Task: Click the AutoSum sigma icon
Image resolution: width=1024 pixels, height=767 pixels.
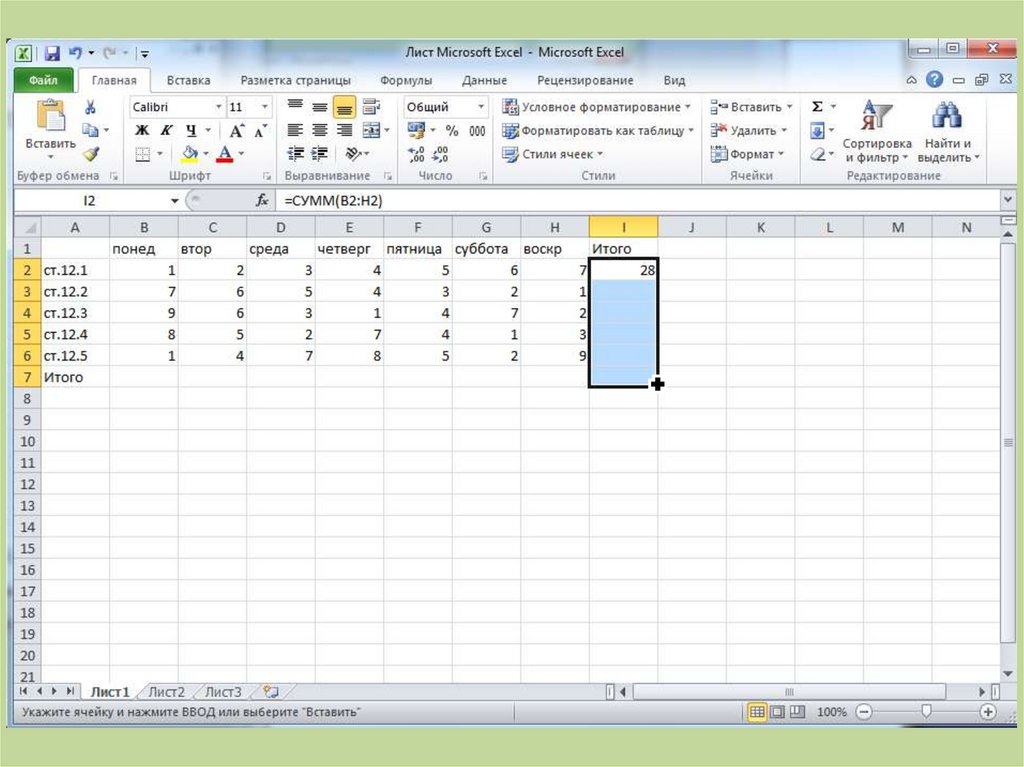Action: click(817, 107)
